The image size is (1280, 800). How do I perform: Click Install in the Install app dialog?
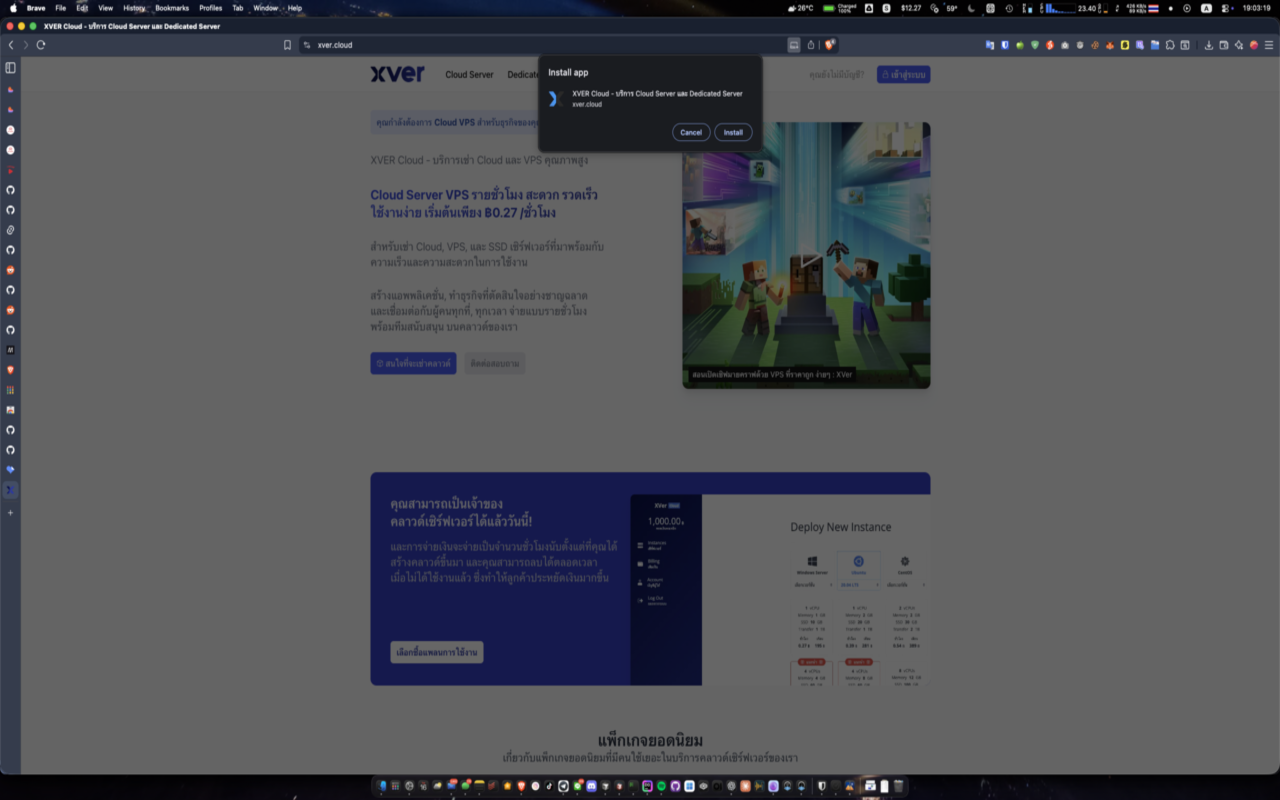tap(733, 132)
